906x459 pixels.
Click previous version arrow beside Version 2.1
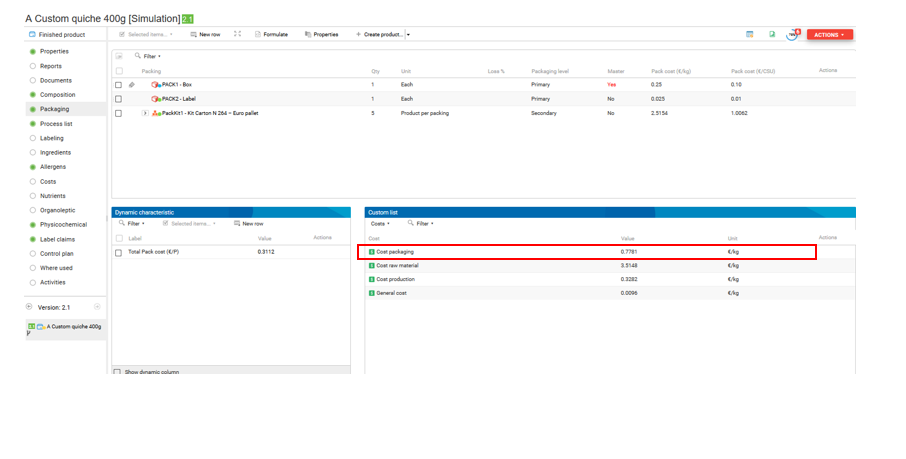tap(29, 307)
